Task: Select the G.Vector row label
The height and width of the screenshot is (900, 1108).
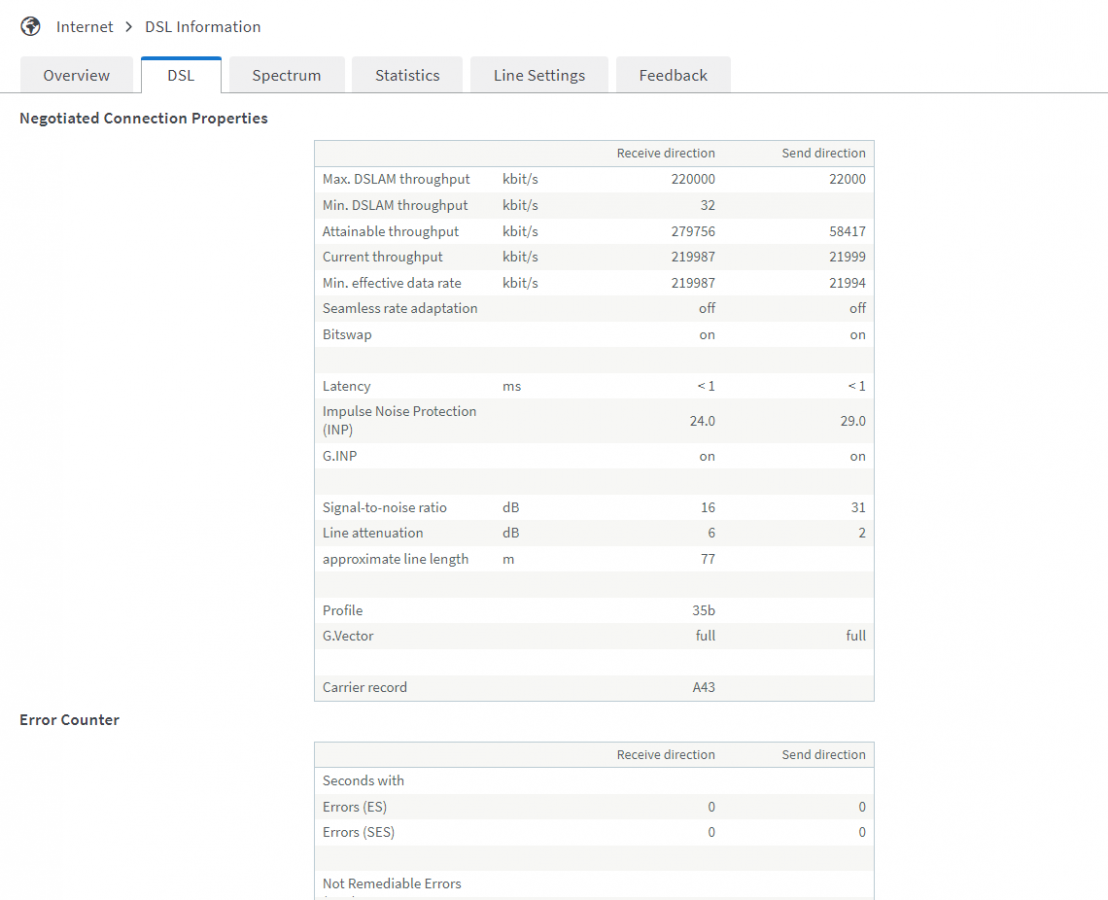Action: (x=348, y=636)
